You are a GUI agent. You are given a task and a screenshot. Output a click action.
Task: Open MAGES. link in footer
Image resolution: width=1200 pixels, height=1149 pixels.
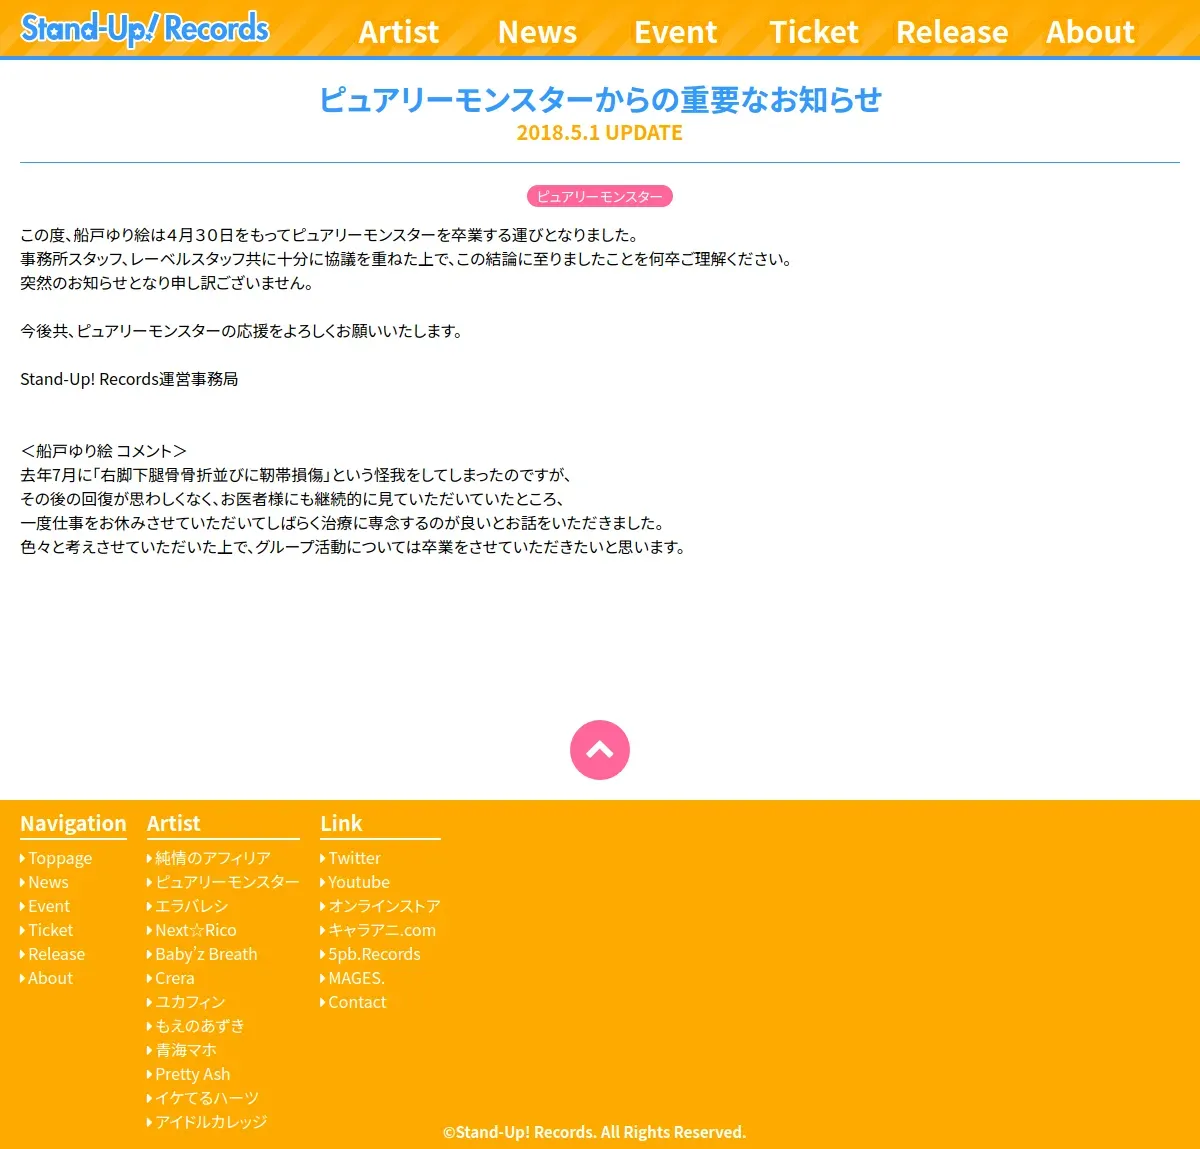coord(352,978)
